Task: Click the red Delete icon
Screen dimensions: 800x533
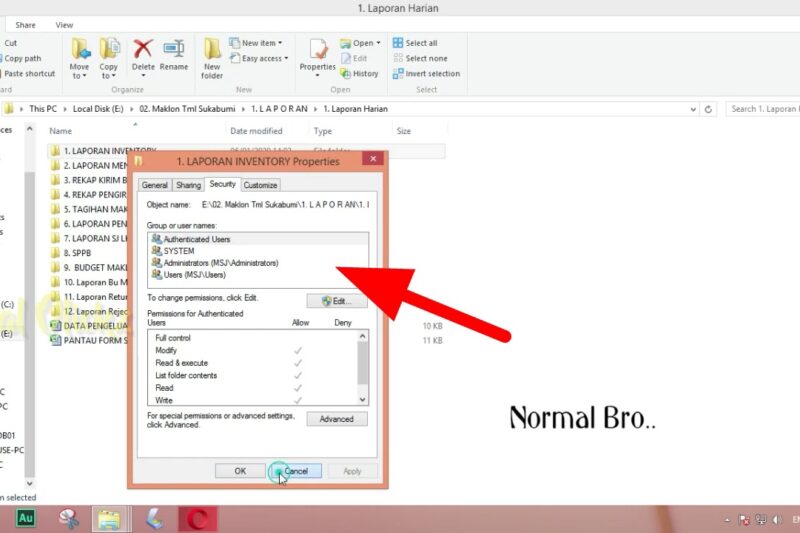Action: pyautogui.click(x=143, y=56)
